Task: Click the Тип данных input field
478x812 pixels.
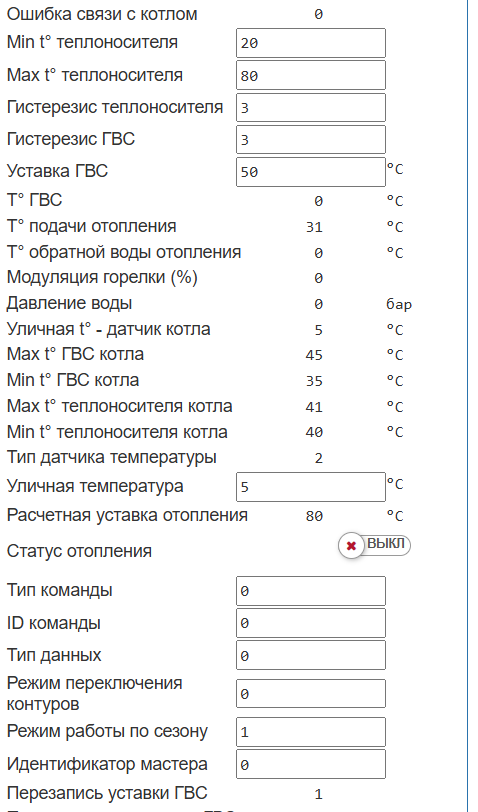Action: 311,655
